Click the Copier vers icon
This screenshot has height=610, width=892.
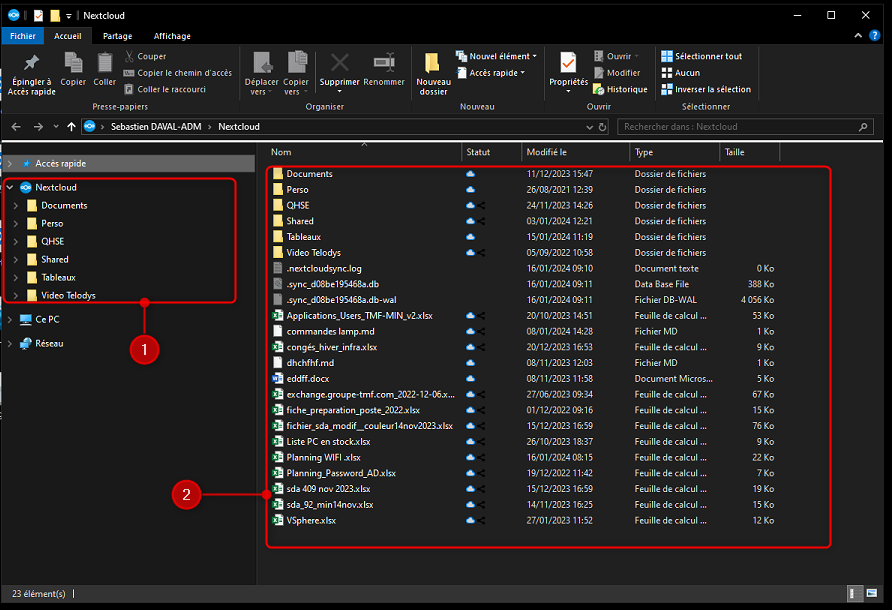(x=296, y=63)
